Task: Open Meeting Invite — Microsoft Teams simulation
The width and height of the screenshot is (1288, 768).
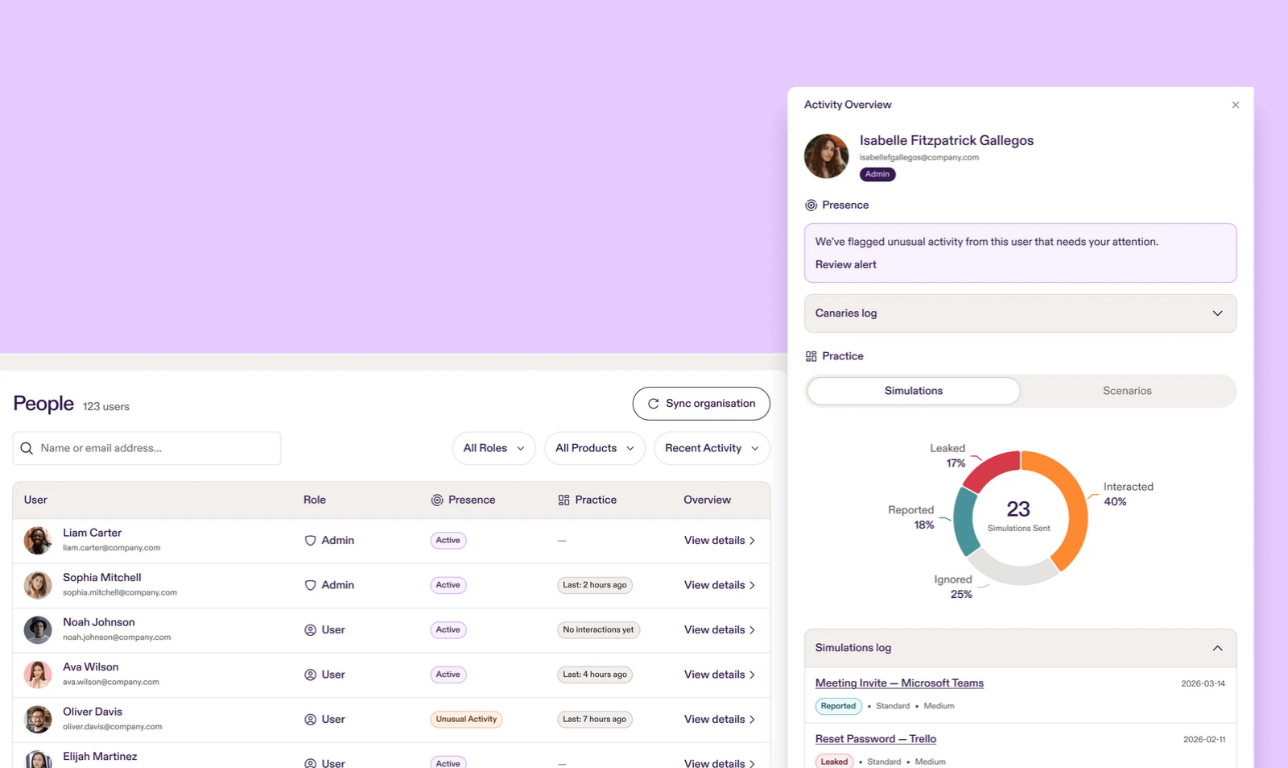Action: [899, 683]
